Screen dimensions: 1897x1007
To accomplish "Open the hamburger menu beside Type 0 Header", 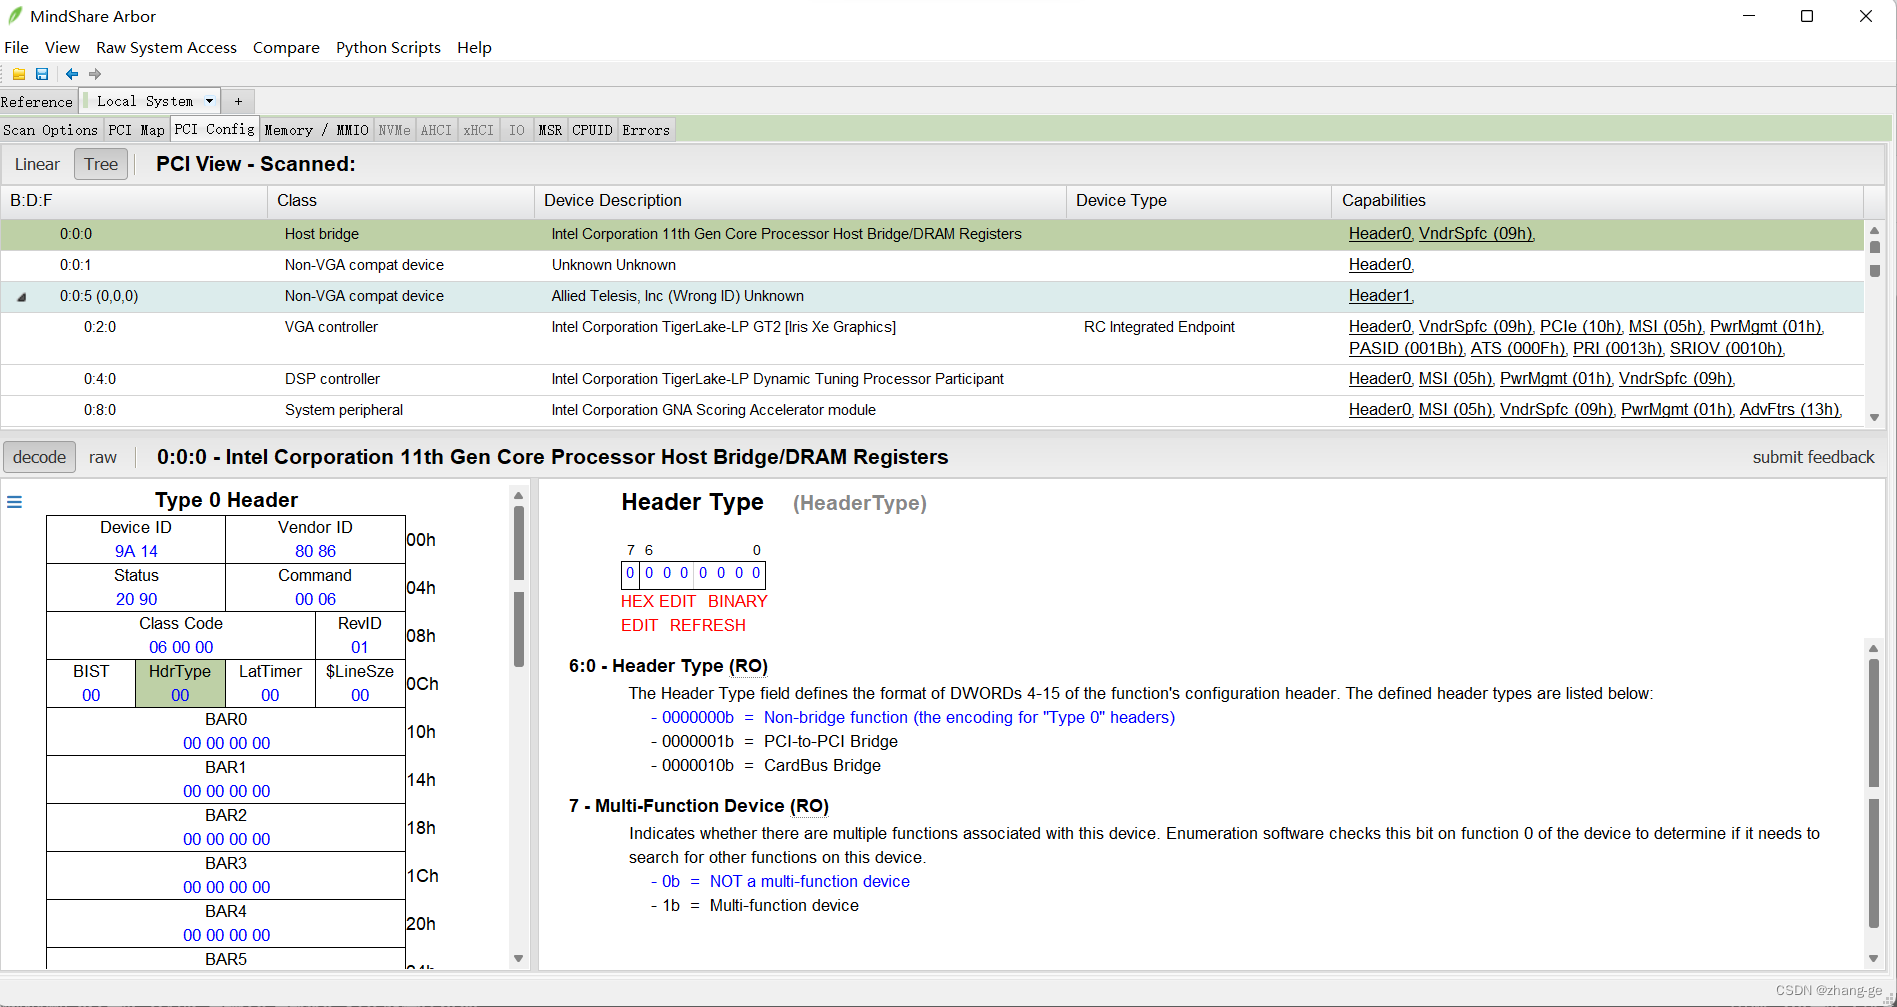I will [x=15, y=502].
